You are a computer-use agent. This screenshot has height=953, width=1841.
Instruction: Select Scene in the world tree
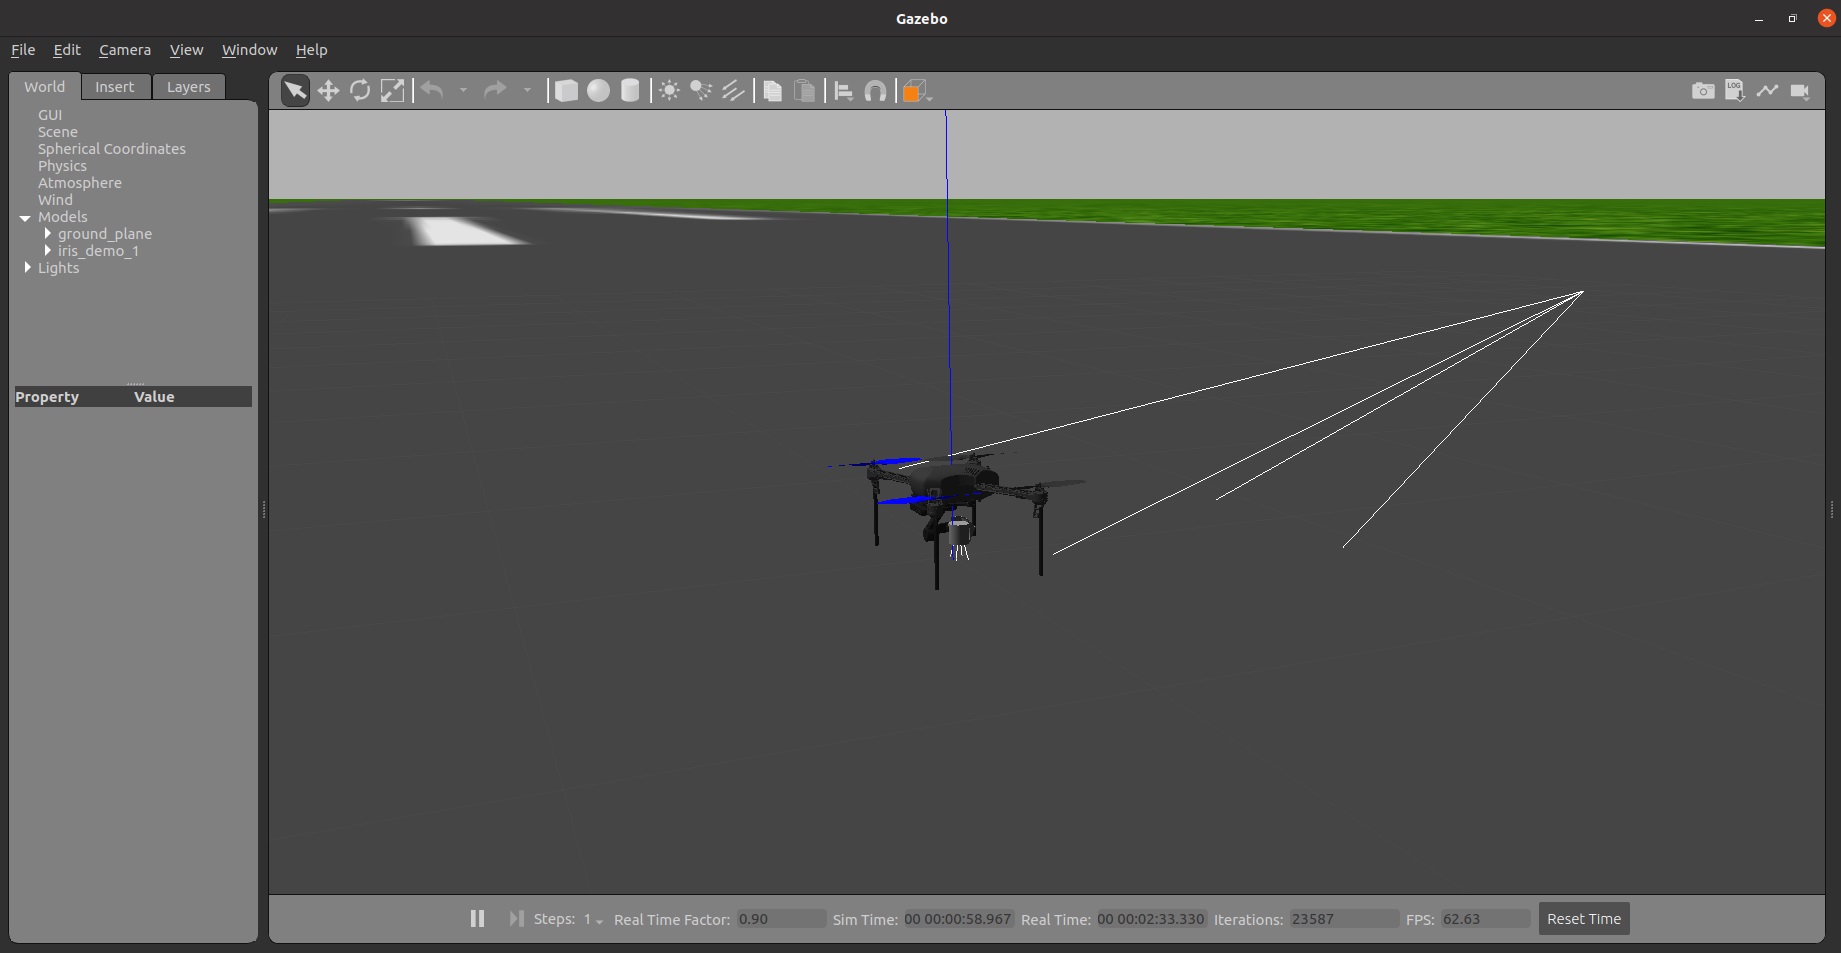click(58, 132)
